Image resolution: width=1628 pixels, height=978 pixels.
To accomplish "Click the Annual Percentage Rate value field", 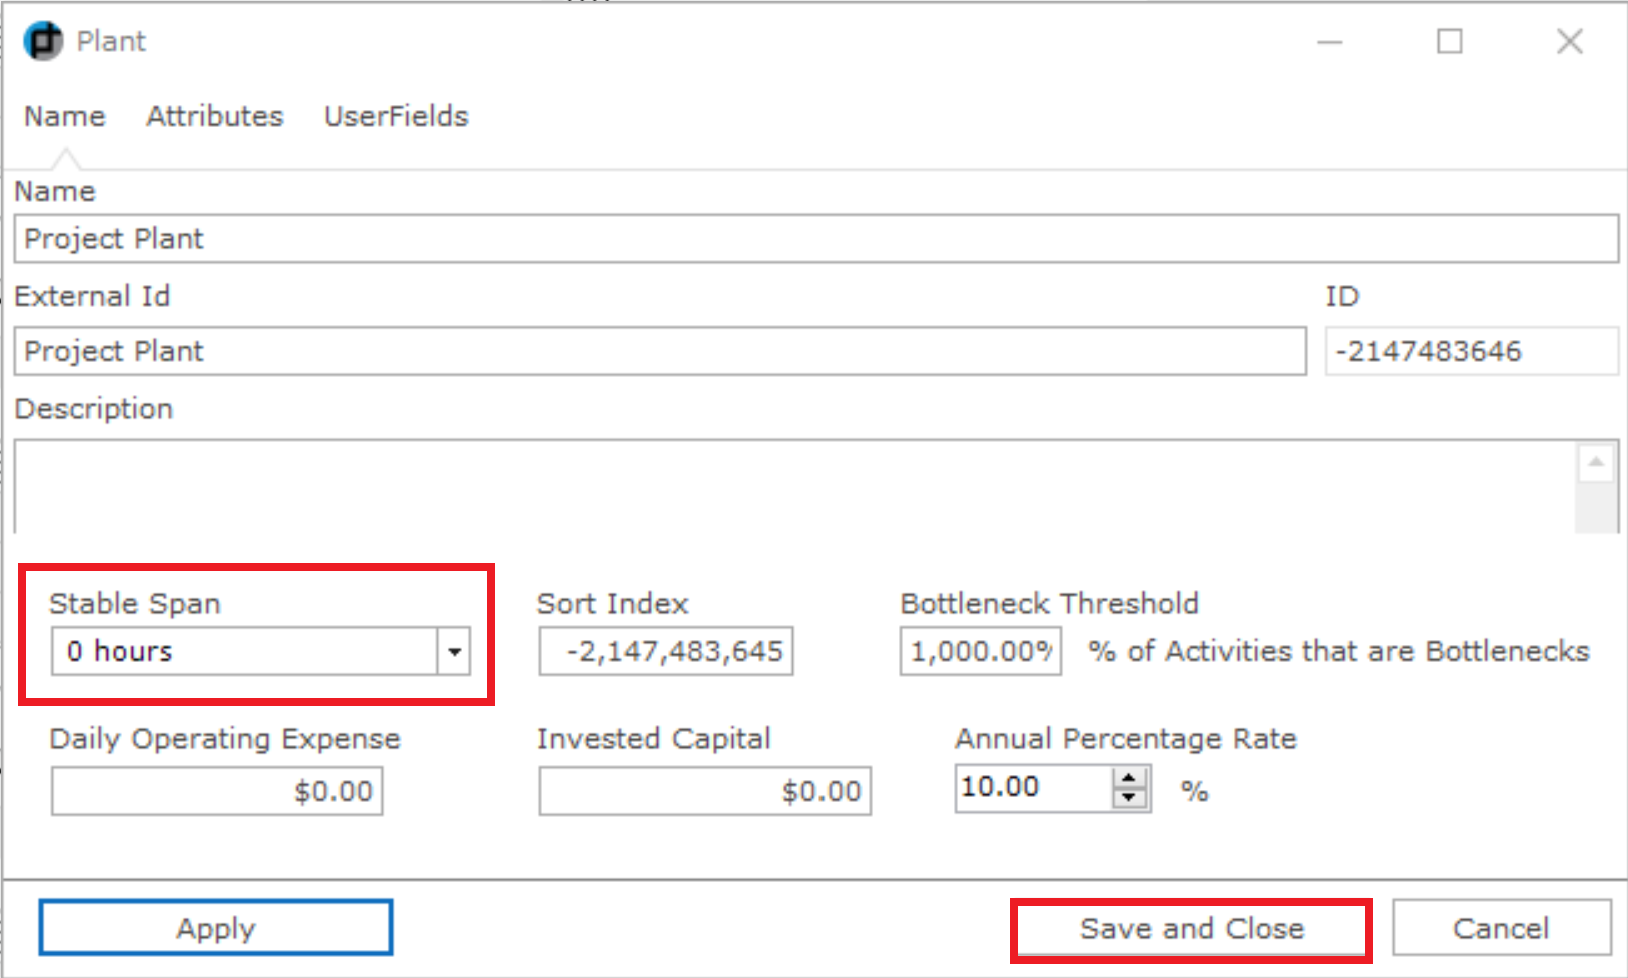I will tap(1033, 788).
